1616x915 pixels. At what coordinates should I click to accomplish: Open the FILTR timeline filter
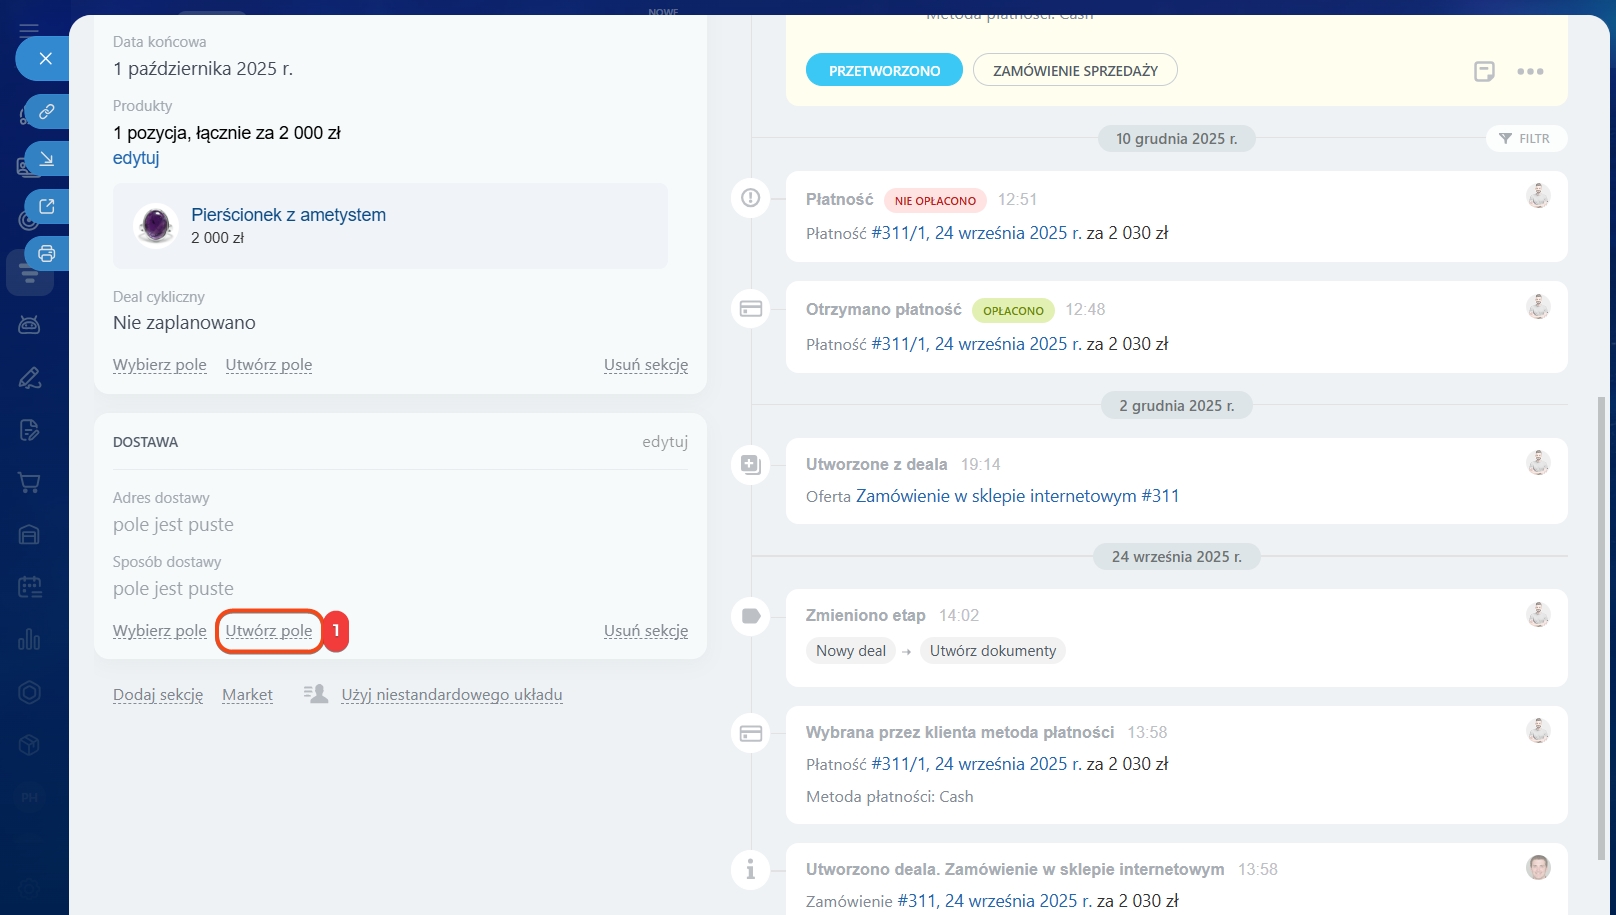(x=1526, y=139)
